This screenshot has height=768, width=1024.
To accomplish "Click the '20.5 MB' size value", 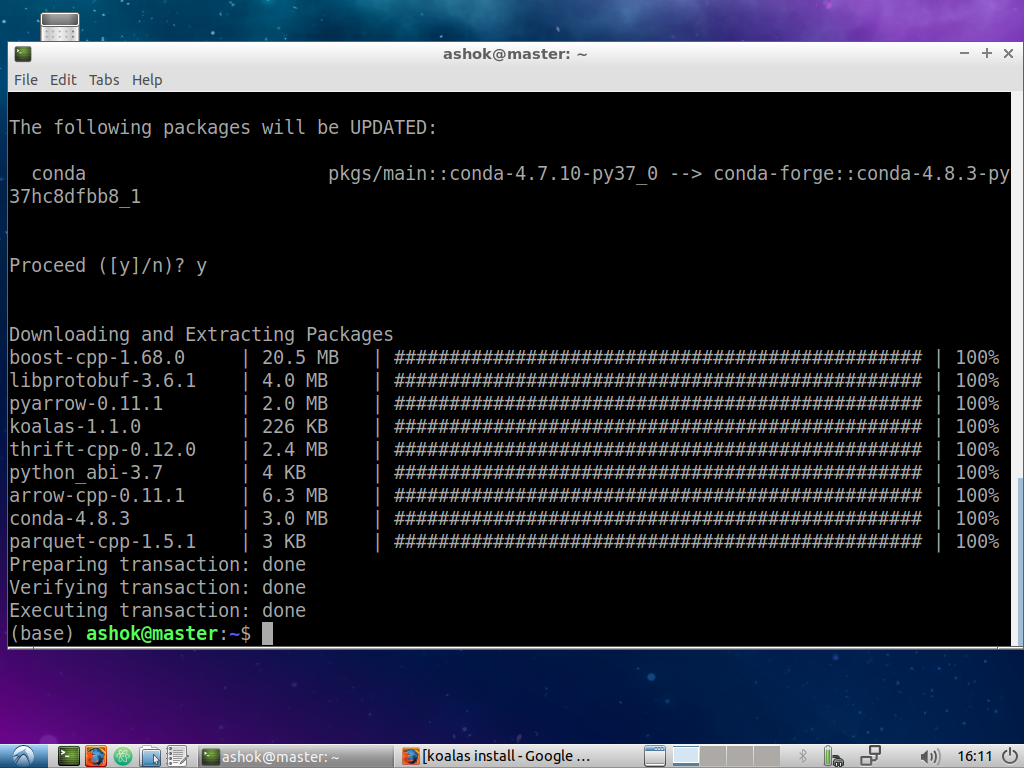I will coord(300,357).
